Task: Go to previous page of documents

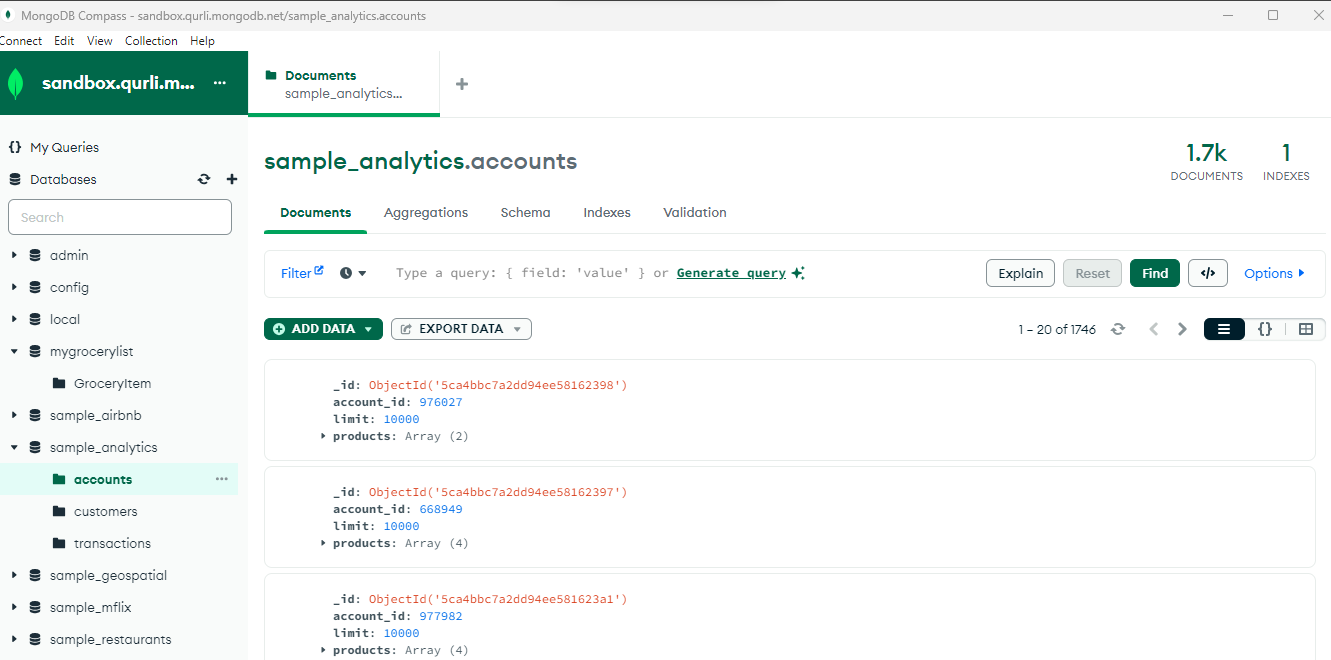Action: [x=1154, y=329]
